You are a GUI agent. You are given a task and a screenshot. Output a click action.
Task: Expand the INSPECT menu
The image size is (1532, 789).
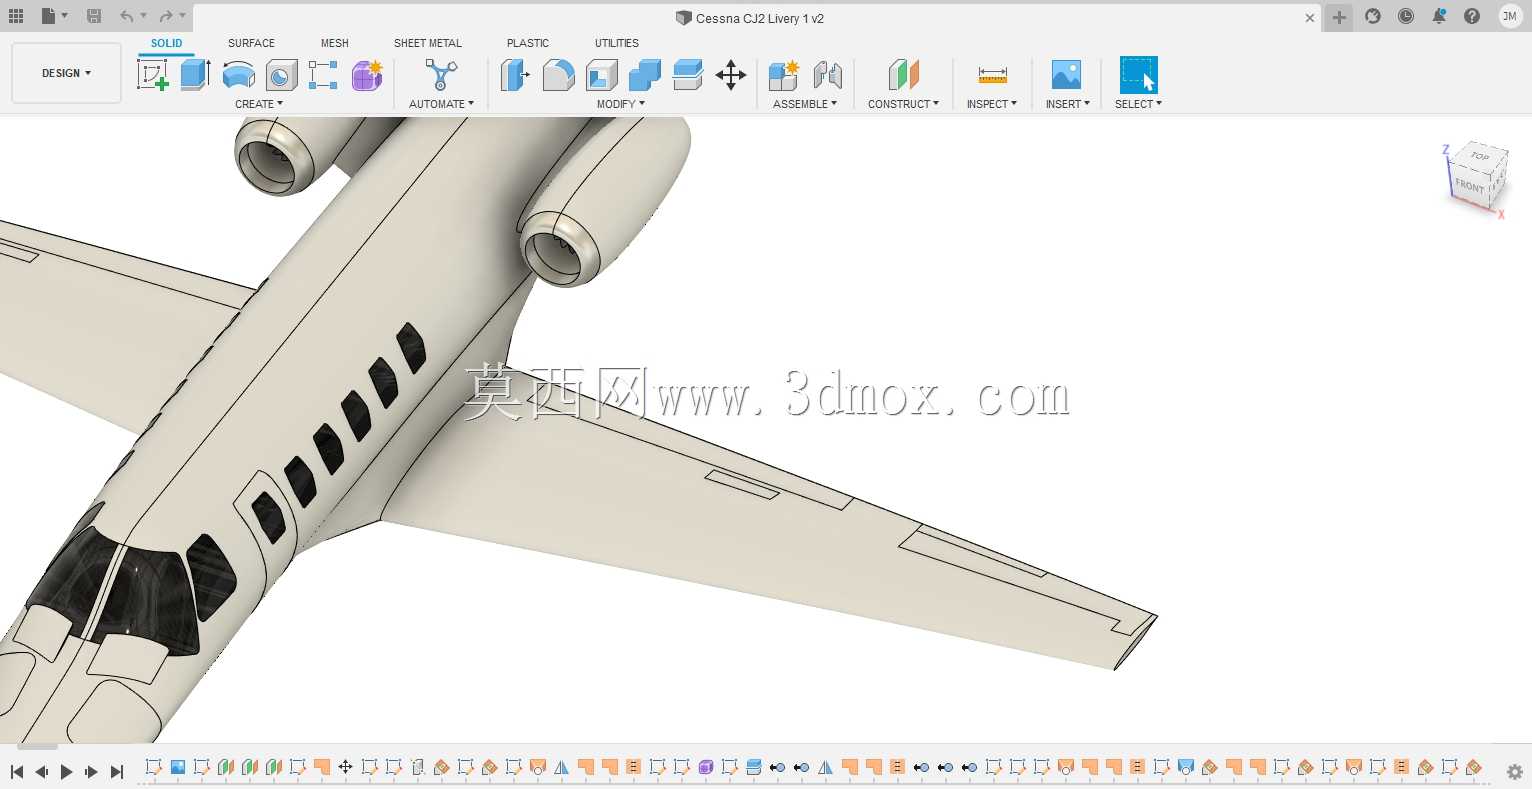992,104
